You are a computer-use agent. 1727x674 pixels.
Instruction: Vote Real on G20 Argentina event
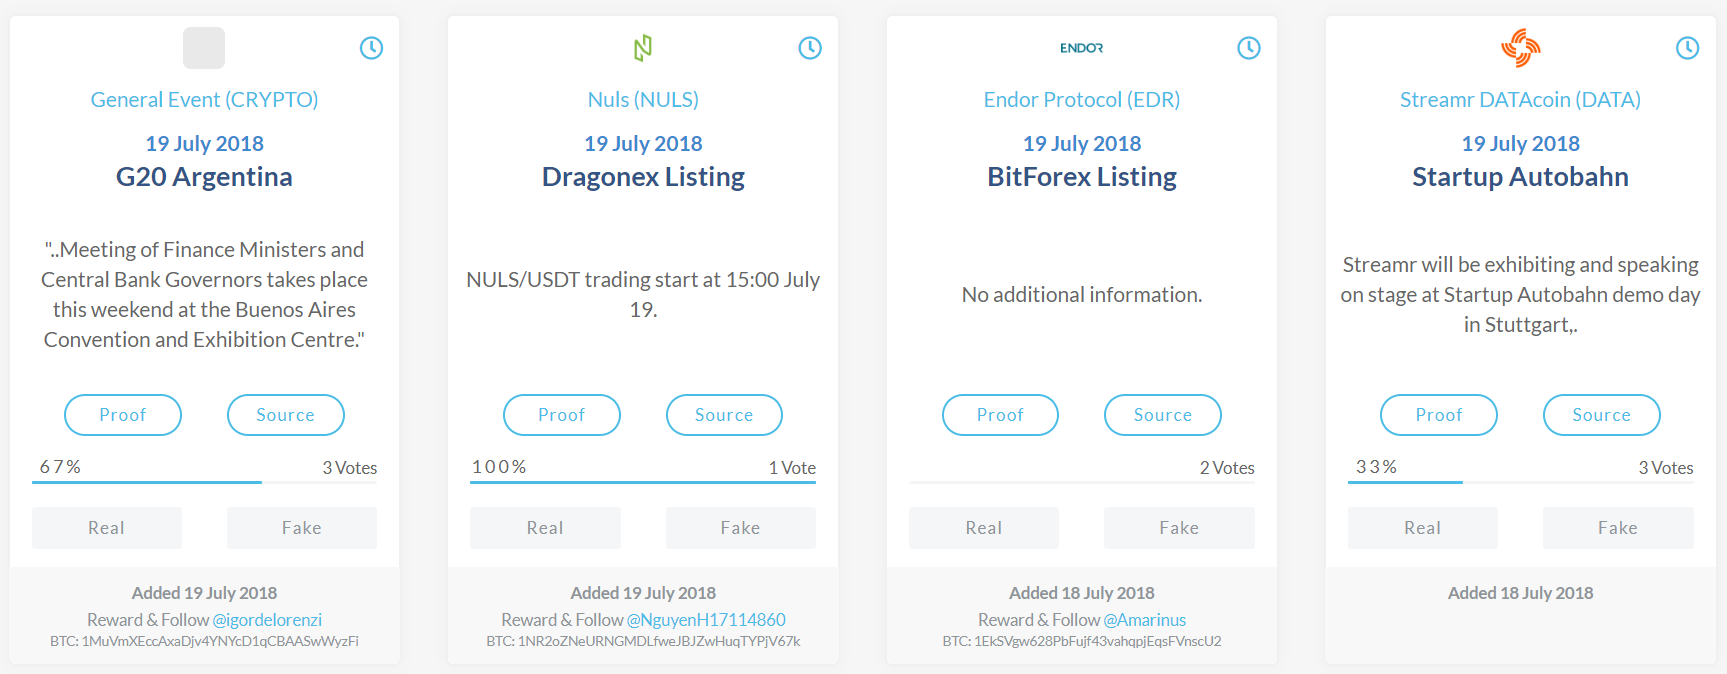(107, 528)
